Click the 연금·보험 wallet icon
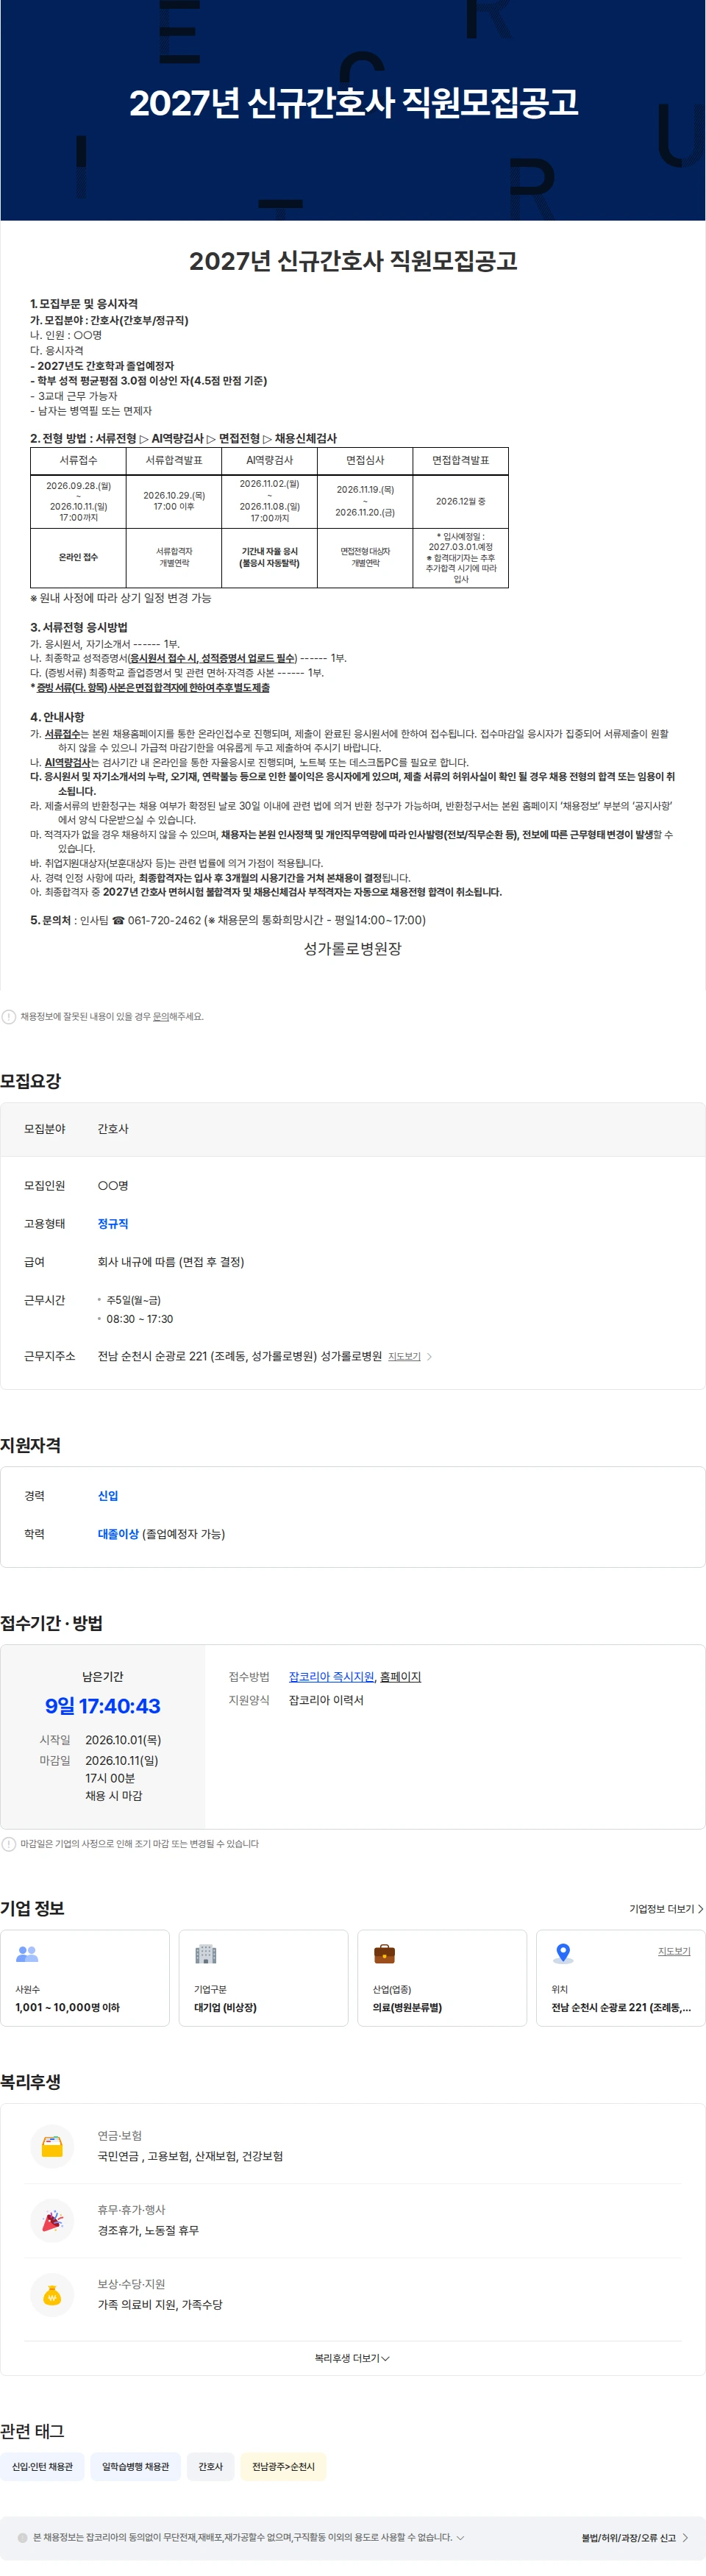This screenshot has height=2576, width=706. point(52,2146)
